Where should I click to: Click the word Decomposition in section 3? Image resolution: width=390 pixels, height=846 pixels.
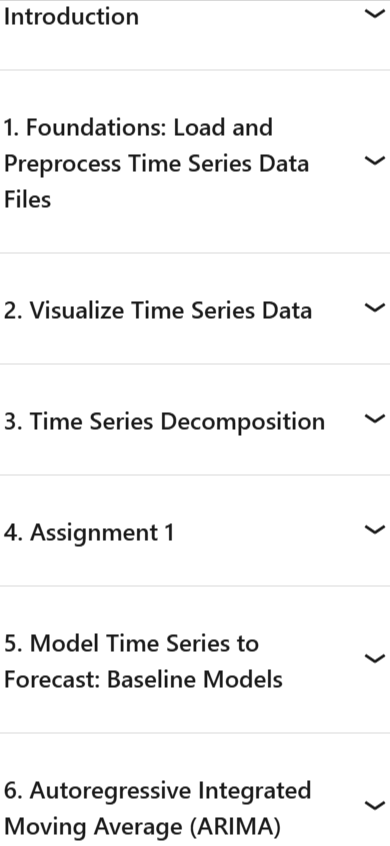[243, 422]
